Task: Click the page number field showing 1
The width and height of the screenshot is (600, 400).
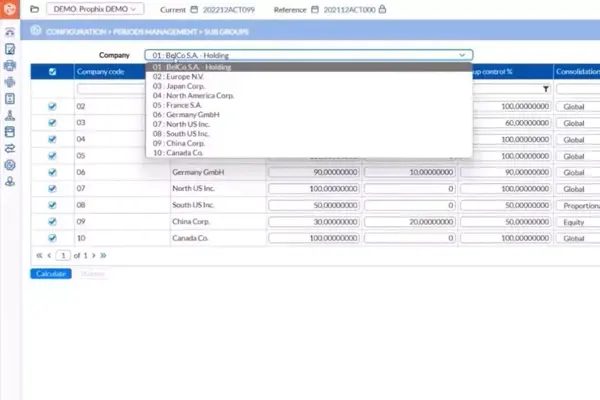Action: click(63, 255)
